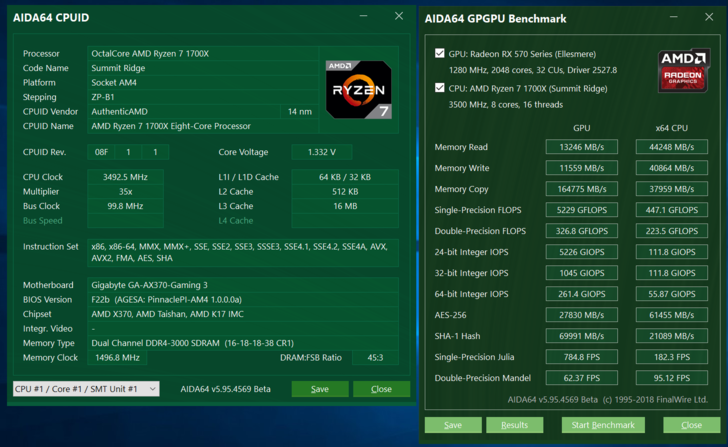
Task: Click the 223.5 GFLOPS CPU result
Action: coord(672,231)
